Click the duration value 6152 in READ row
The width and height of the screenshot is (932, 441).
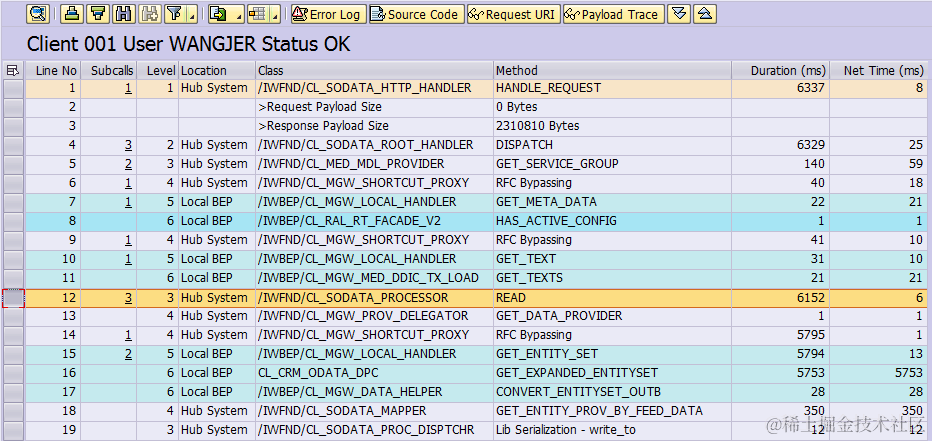(811, 298)
